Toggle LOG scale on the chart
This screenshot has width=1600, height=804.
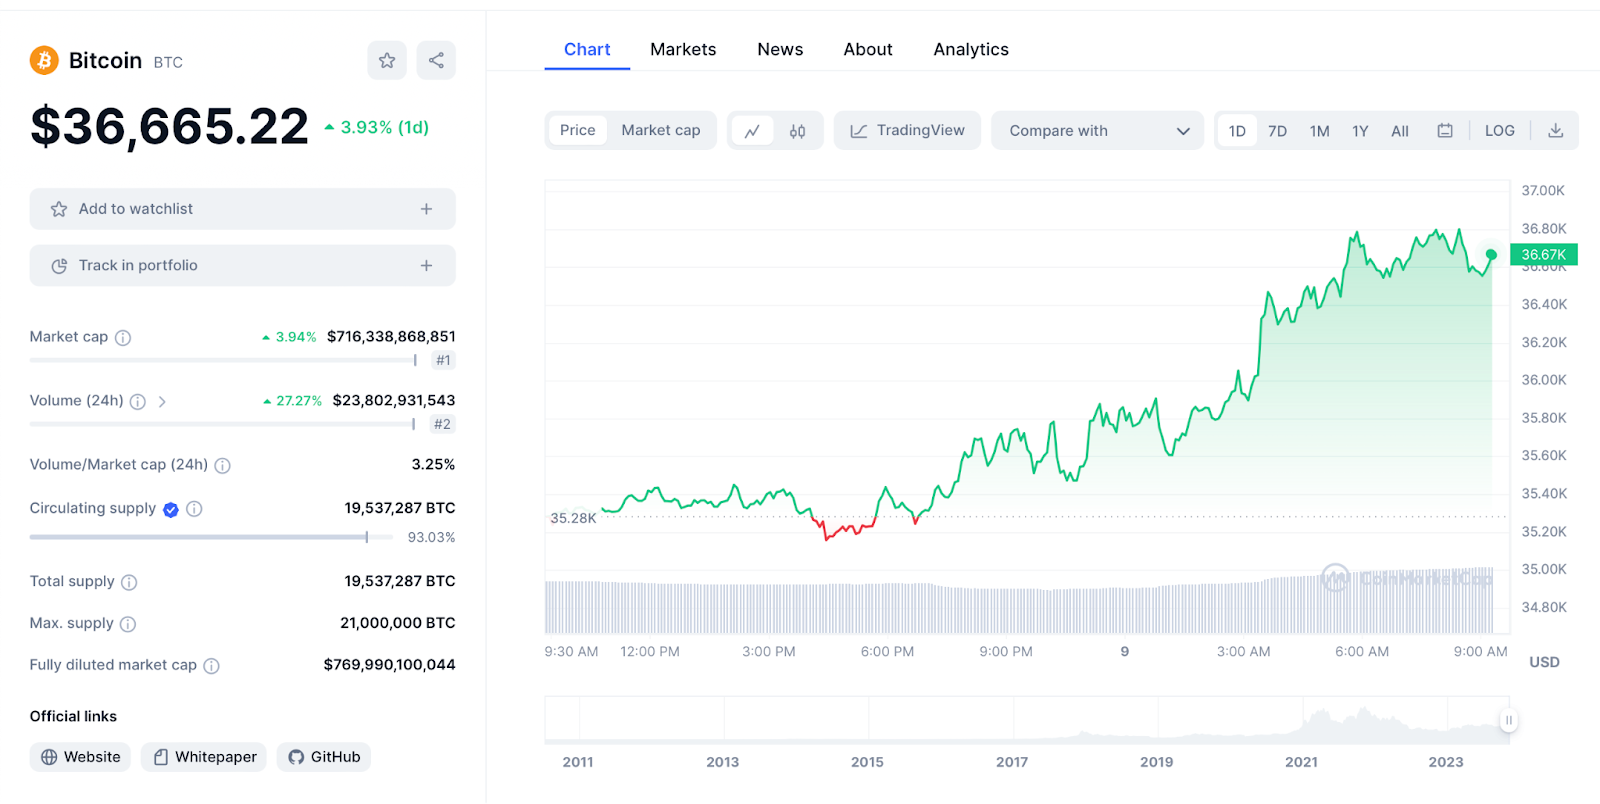1499,131
